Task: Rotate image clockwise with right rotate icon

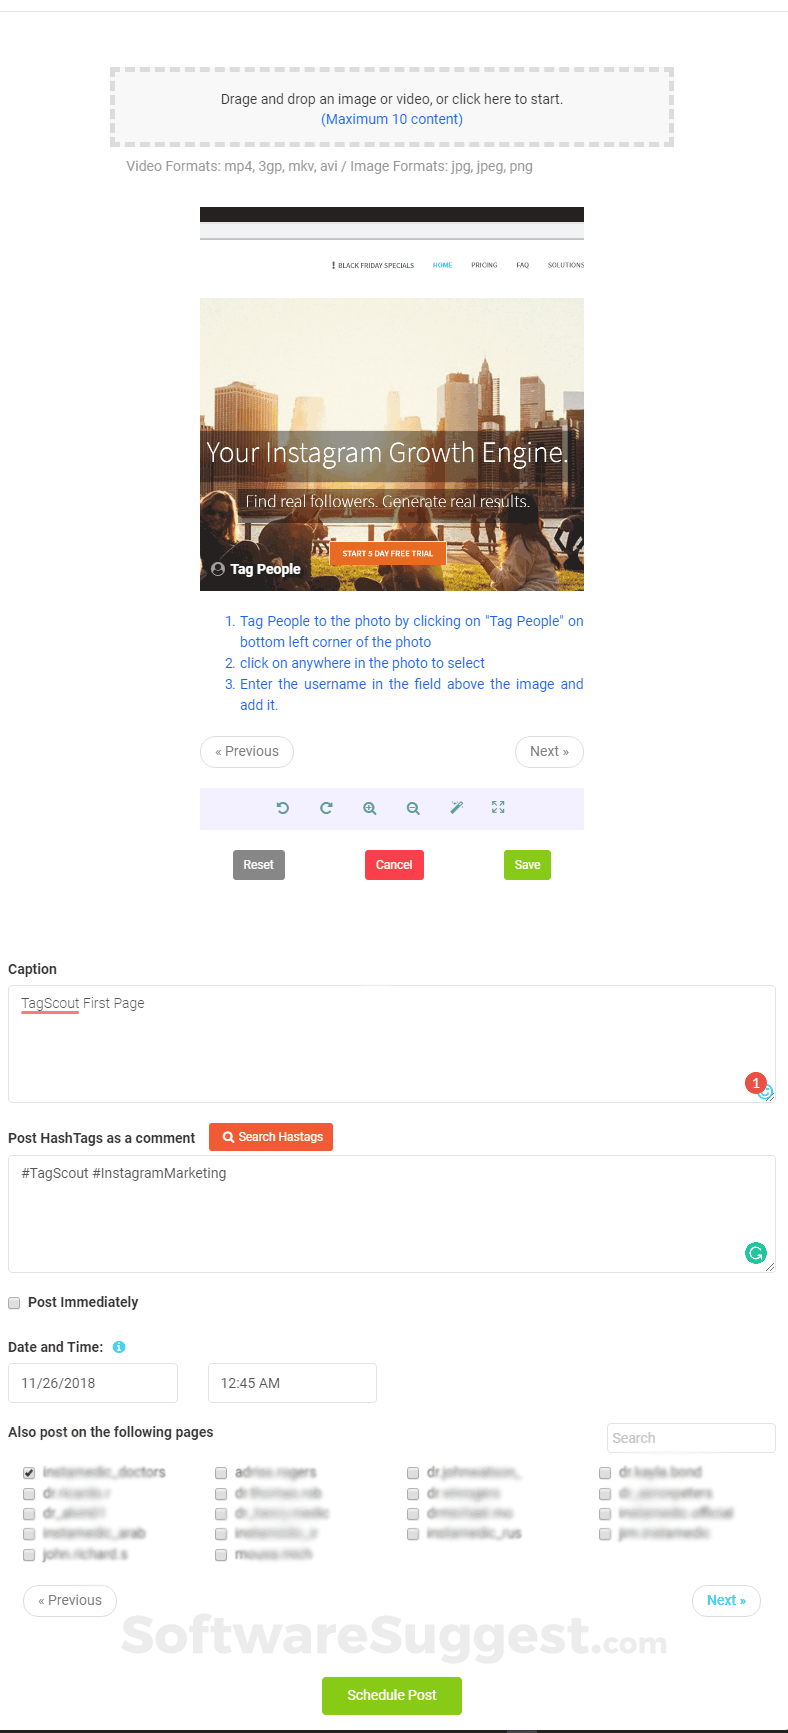Action: tap(326, 808)
